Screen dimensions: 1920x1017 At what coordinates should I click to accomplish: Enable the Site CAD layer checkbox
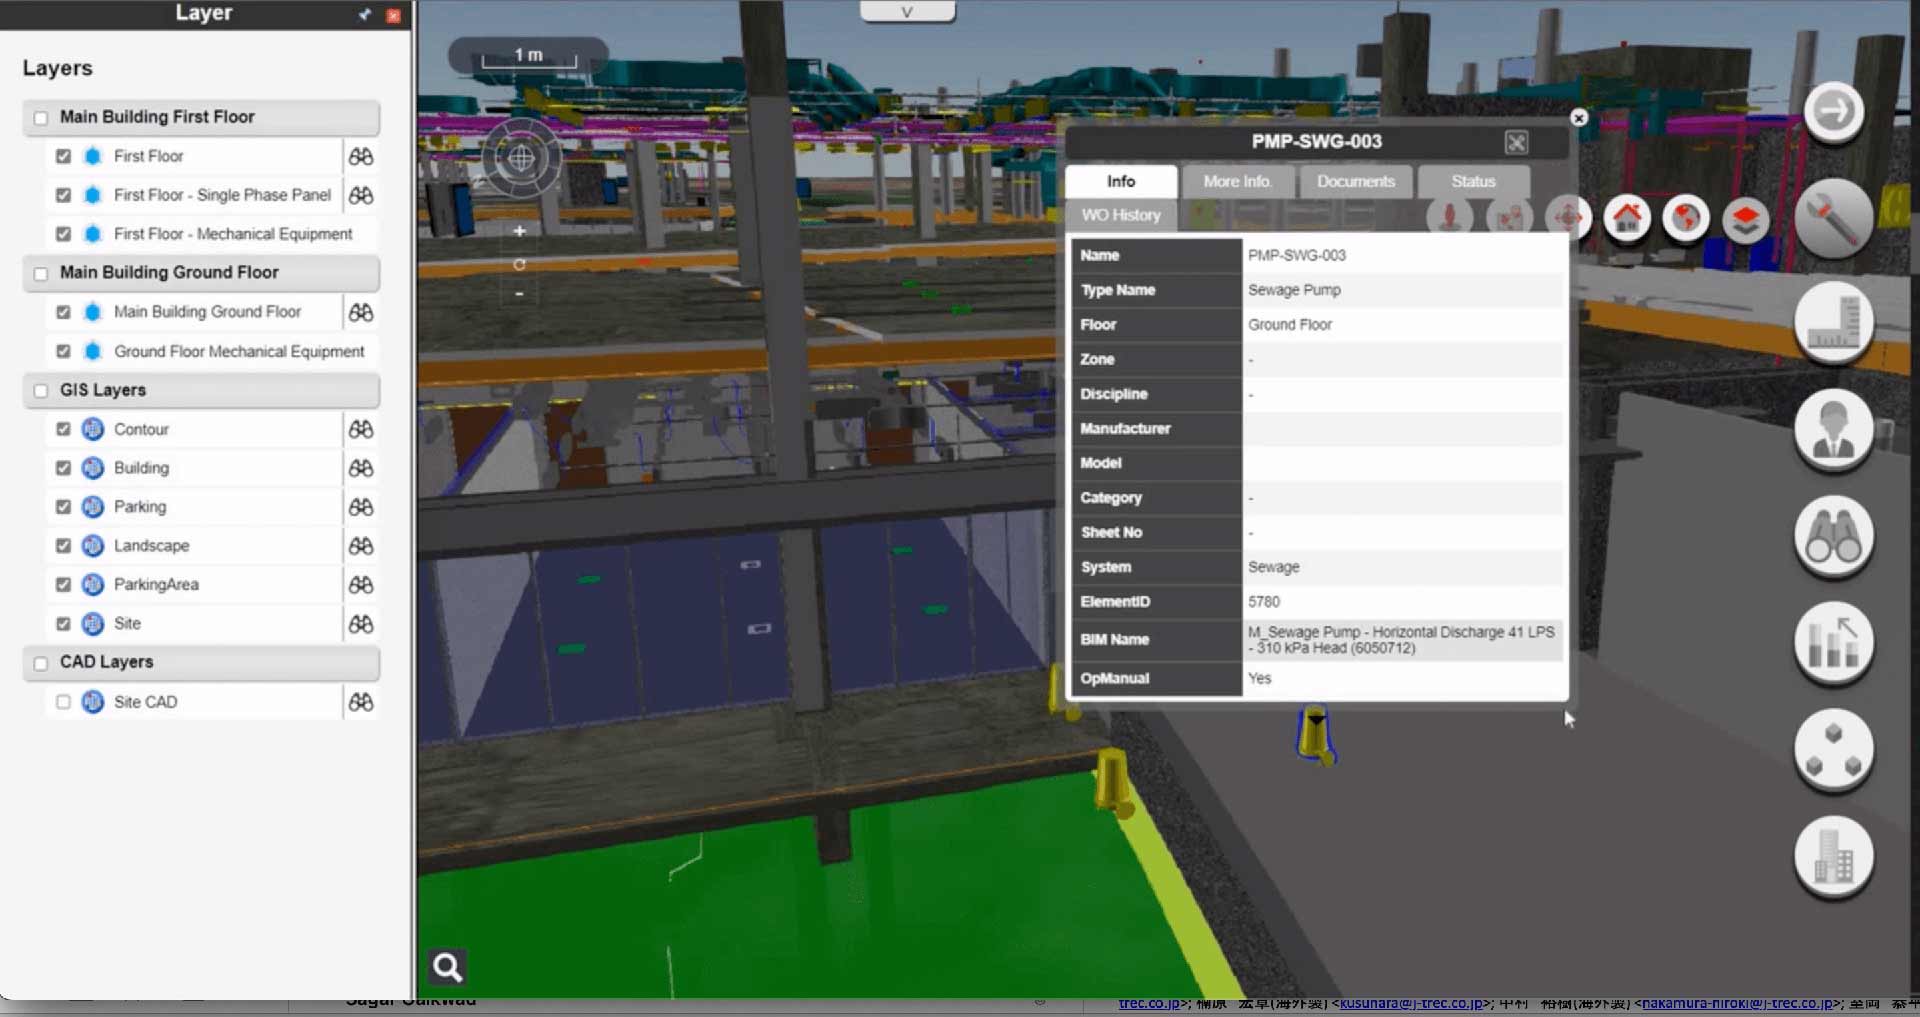tap(64, 702)
